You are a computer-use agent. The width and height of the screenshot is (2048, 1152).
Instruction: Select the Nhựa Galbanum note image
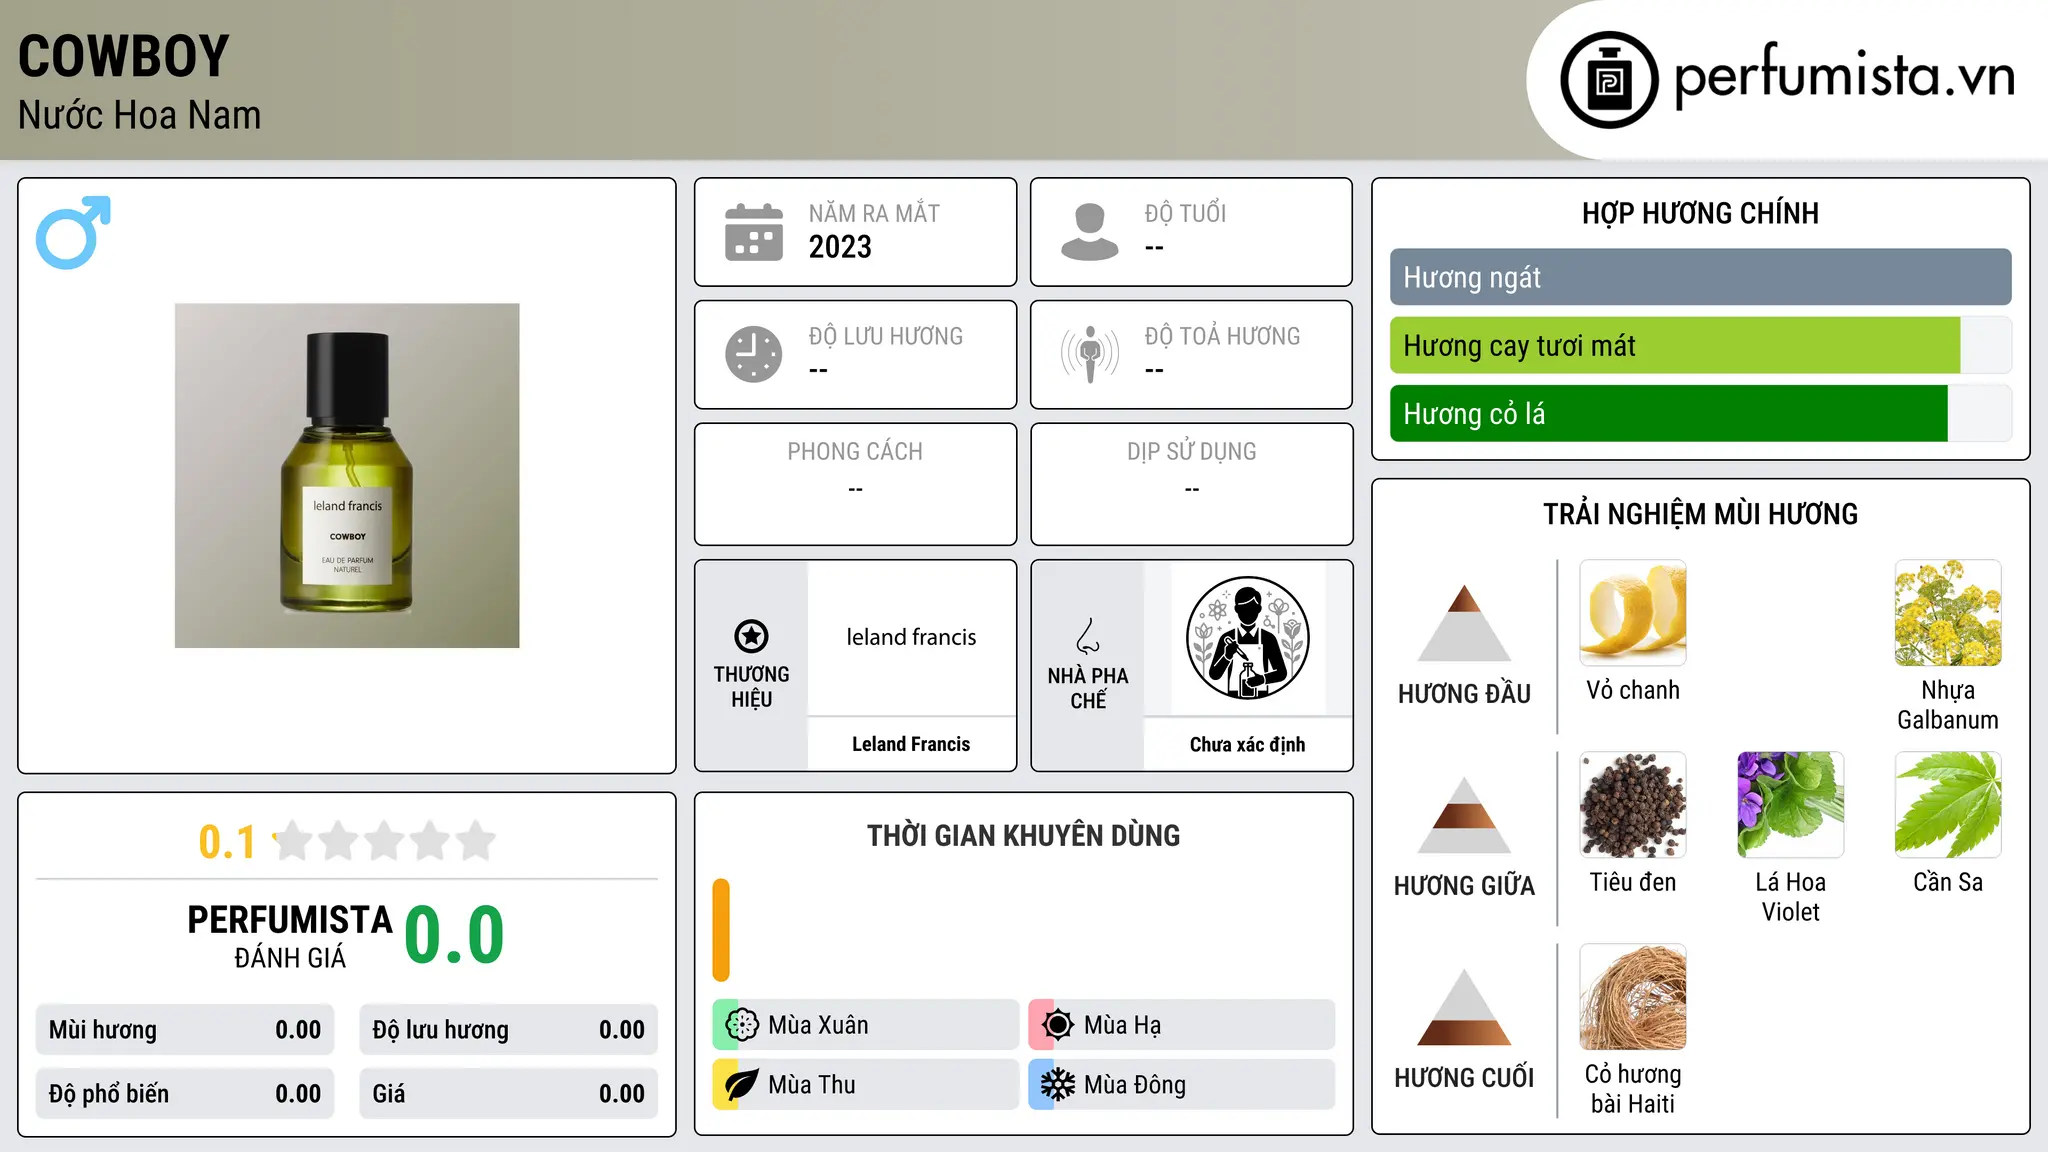1948,613
